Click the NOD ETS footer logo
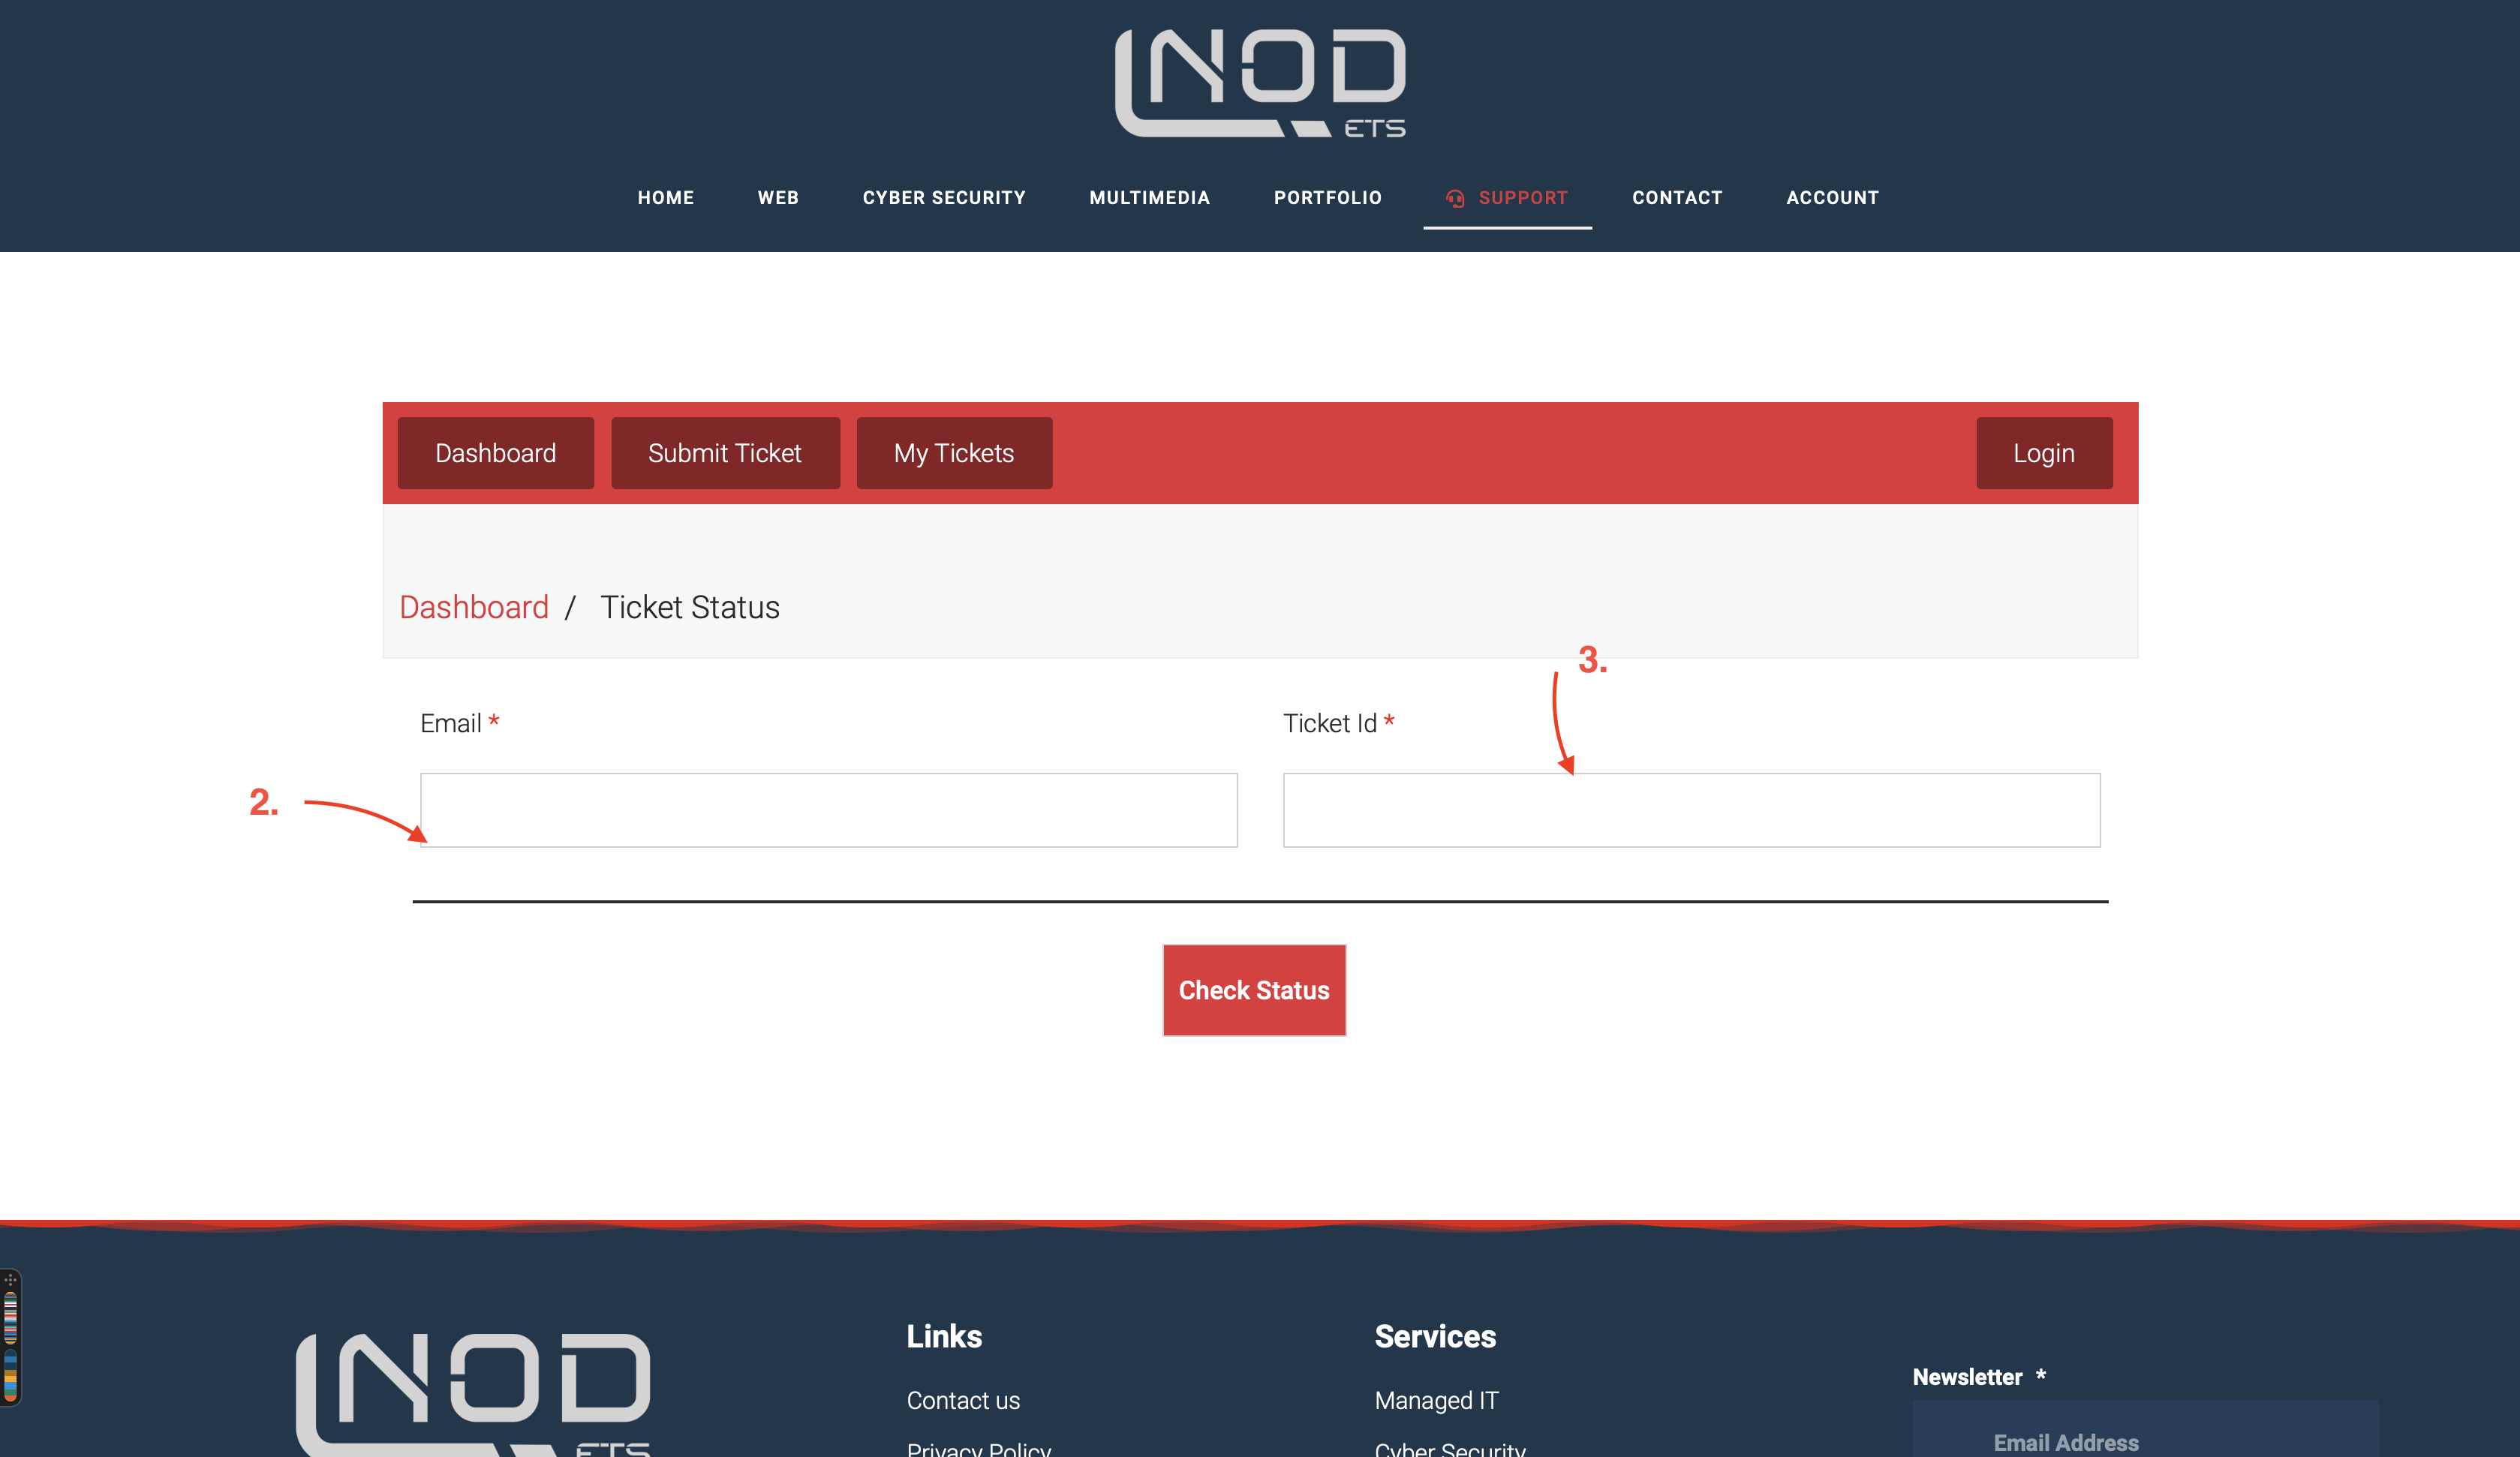2520x1457 pixels. tap(473, 1393)
